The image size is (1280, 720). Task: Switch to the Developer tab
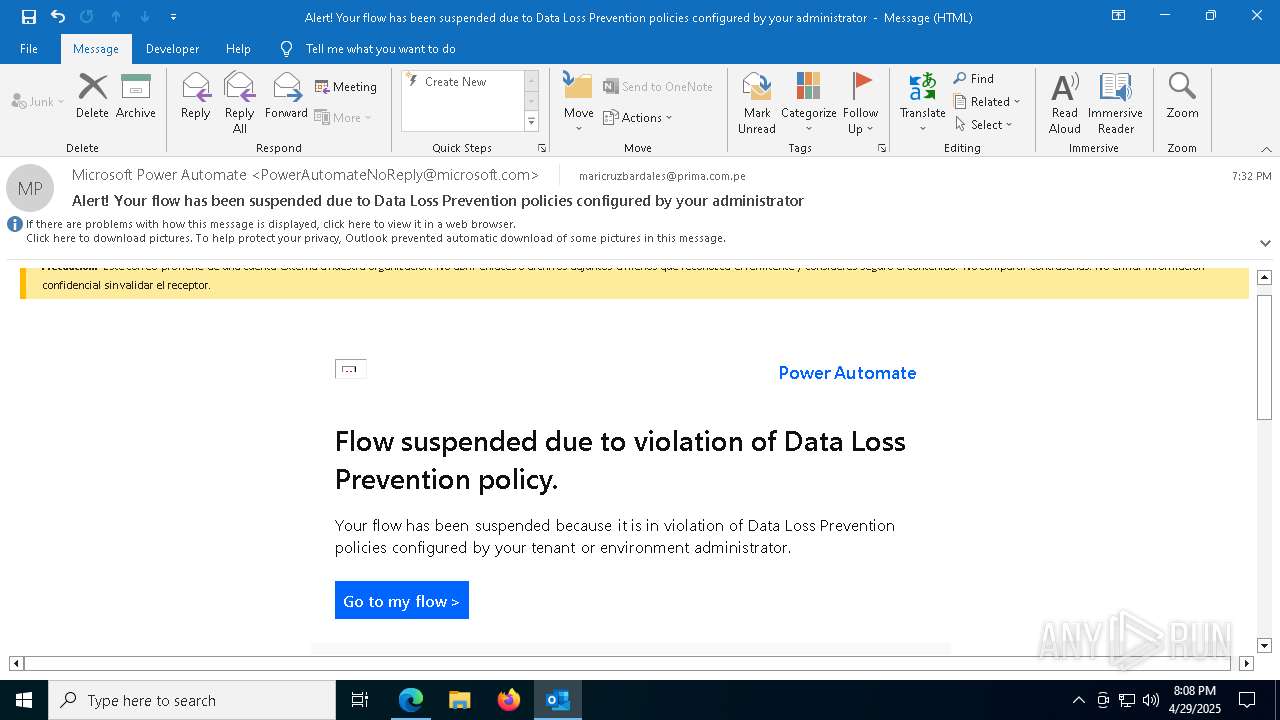coord(172,48)
